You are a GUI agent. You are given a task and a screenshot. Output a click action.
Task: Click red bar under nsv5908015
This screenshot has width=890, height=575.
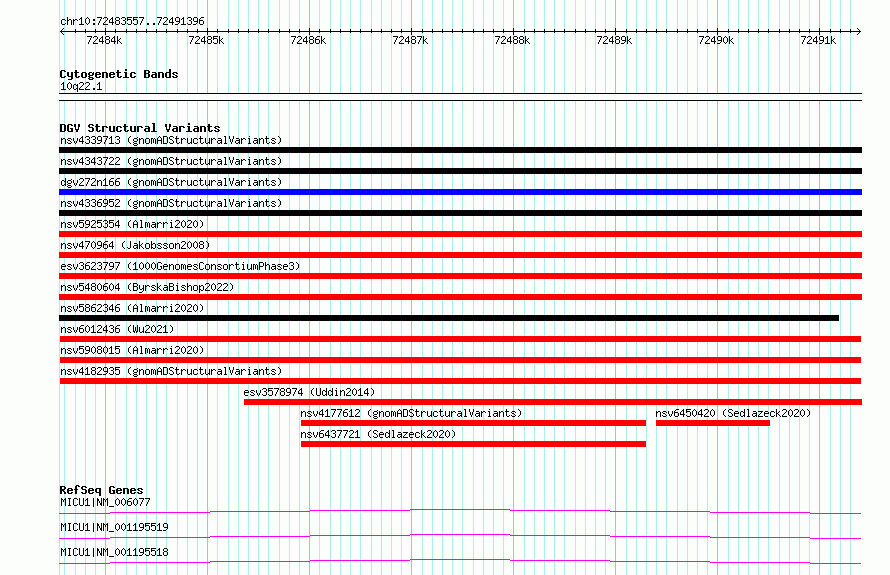460,360
